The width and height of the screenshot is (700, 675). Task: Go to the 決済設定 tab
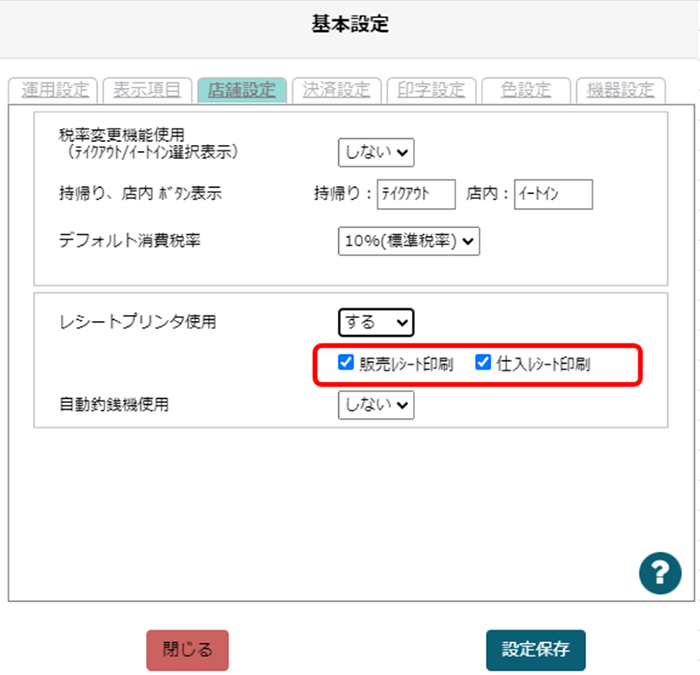point(336,89)
